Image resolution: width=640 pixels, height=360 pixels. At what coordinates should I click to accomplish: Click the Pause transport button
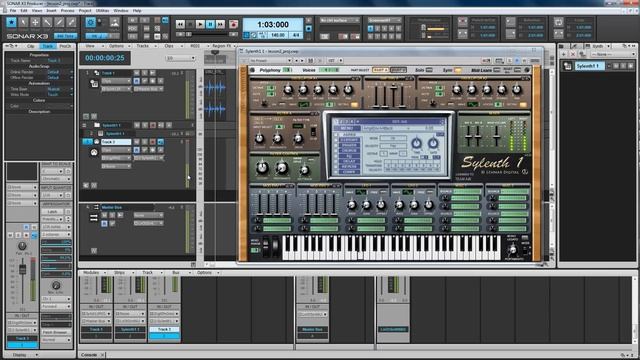(x=210, y=24)
